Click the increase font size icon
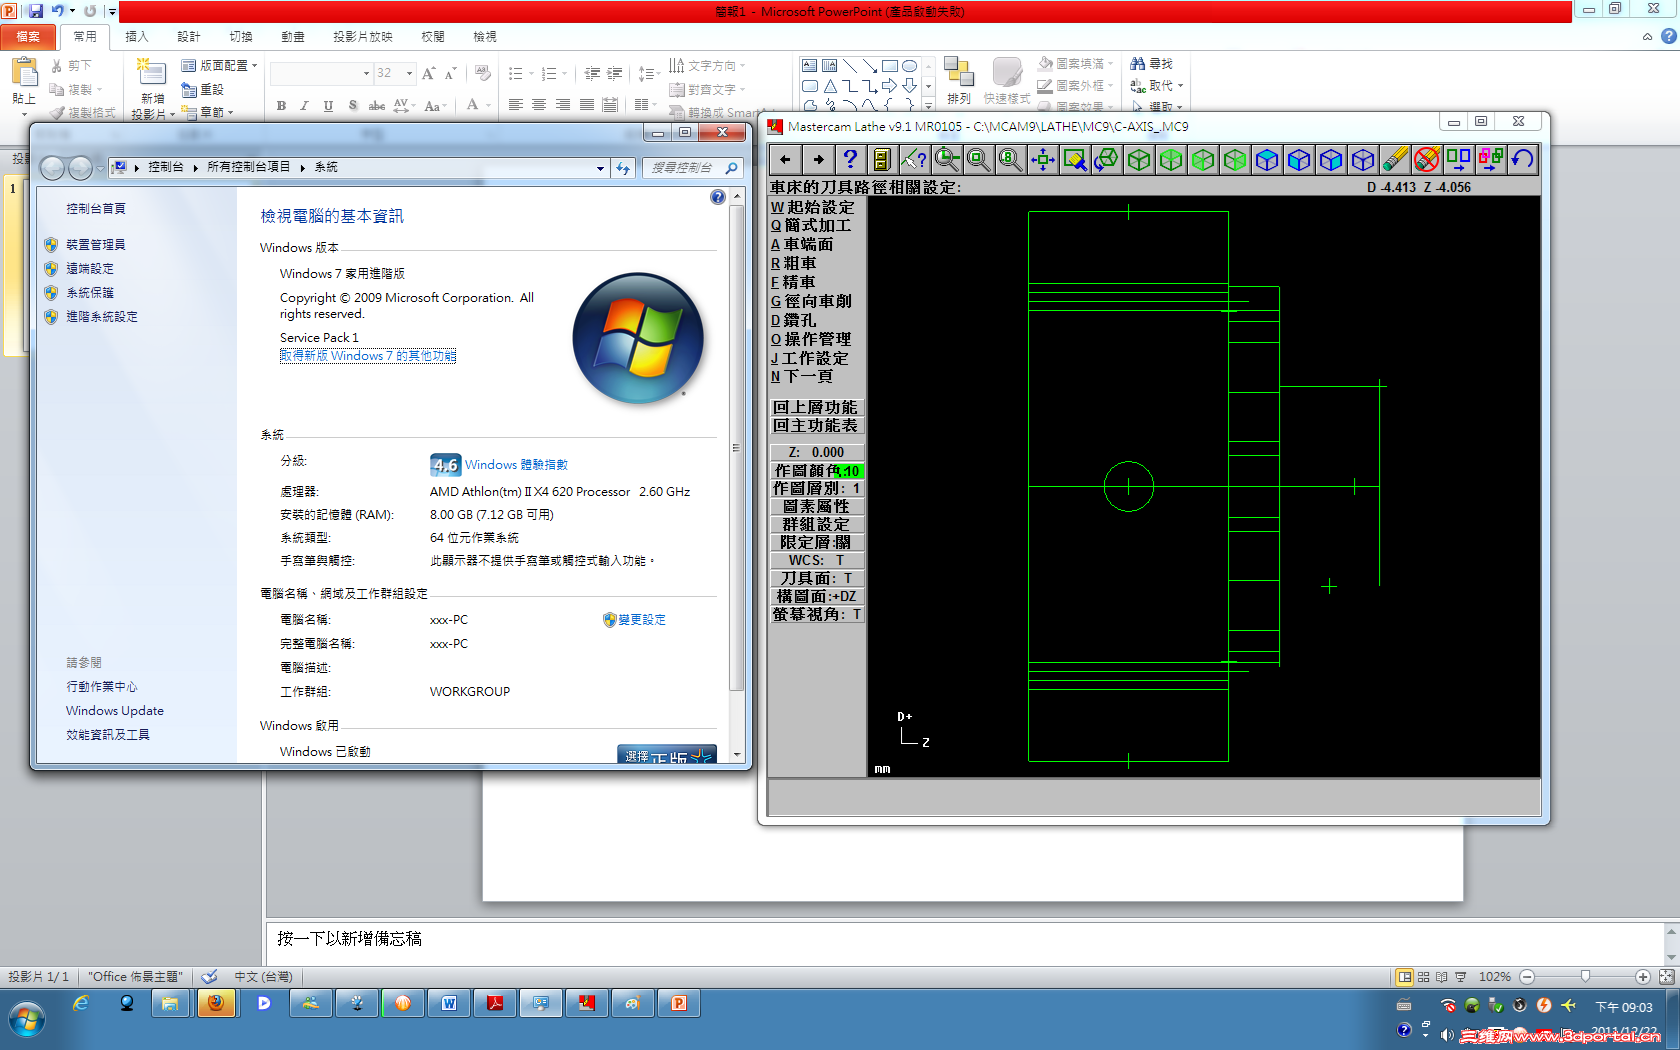 coord(429,73)
